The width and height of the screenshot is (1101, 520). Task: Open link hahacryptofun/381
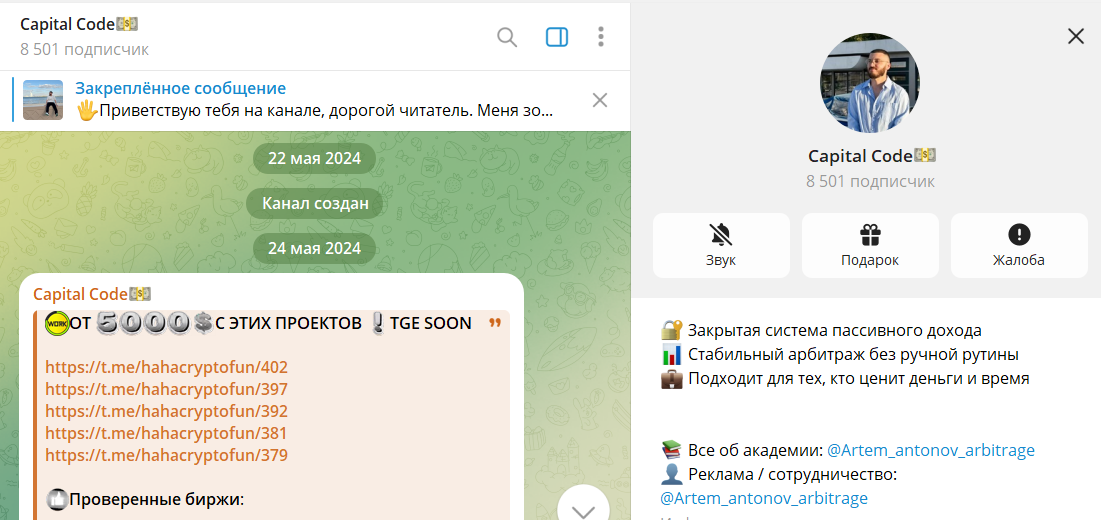click(166, 433)
